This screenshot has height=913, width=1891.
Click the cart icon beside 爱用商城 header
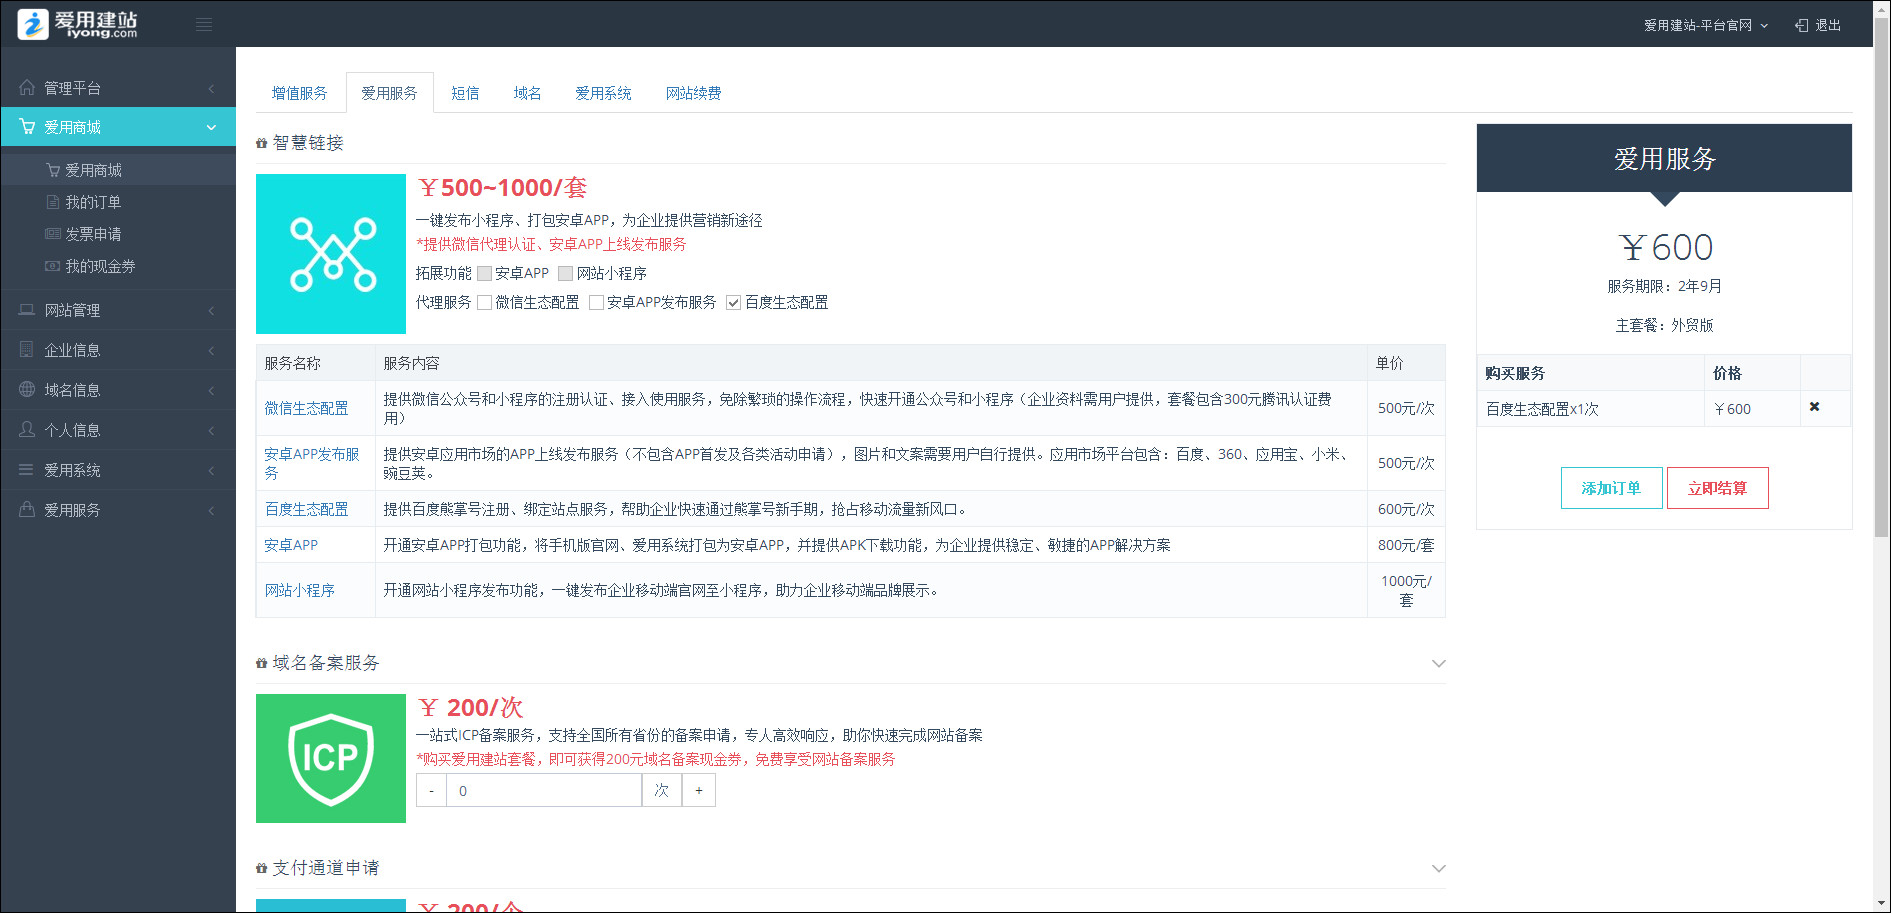coord(27,127)
